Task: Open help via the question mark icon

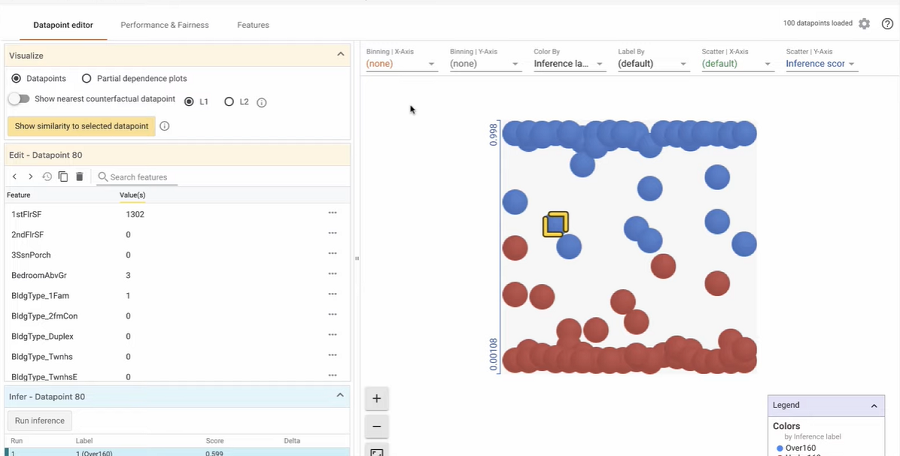Action: click(887, 24)
